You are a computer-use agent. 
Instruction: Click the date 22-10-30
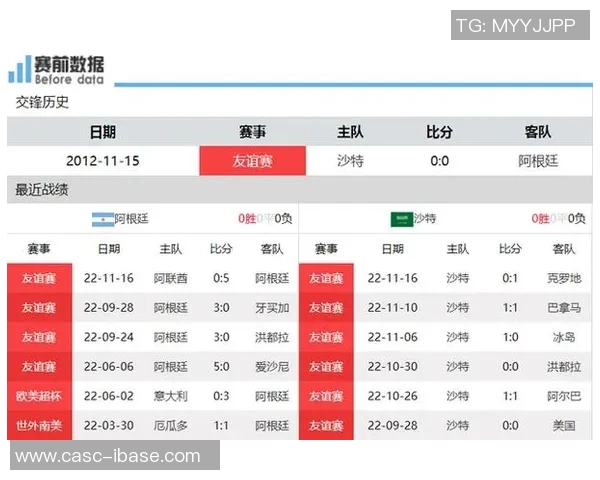pyautogui.click(x=393, y=367)
